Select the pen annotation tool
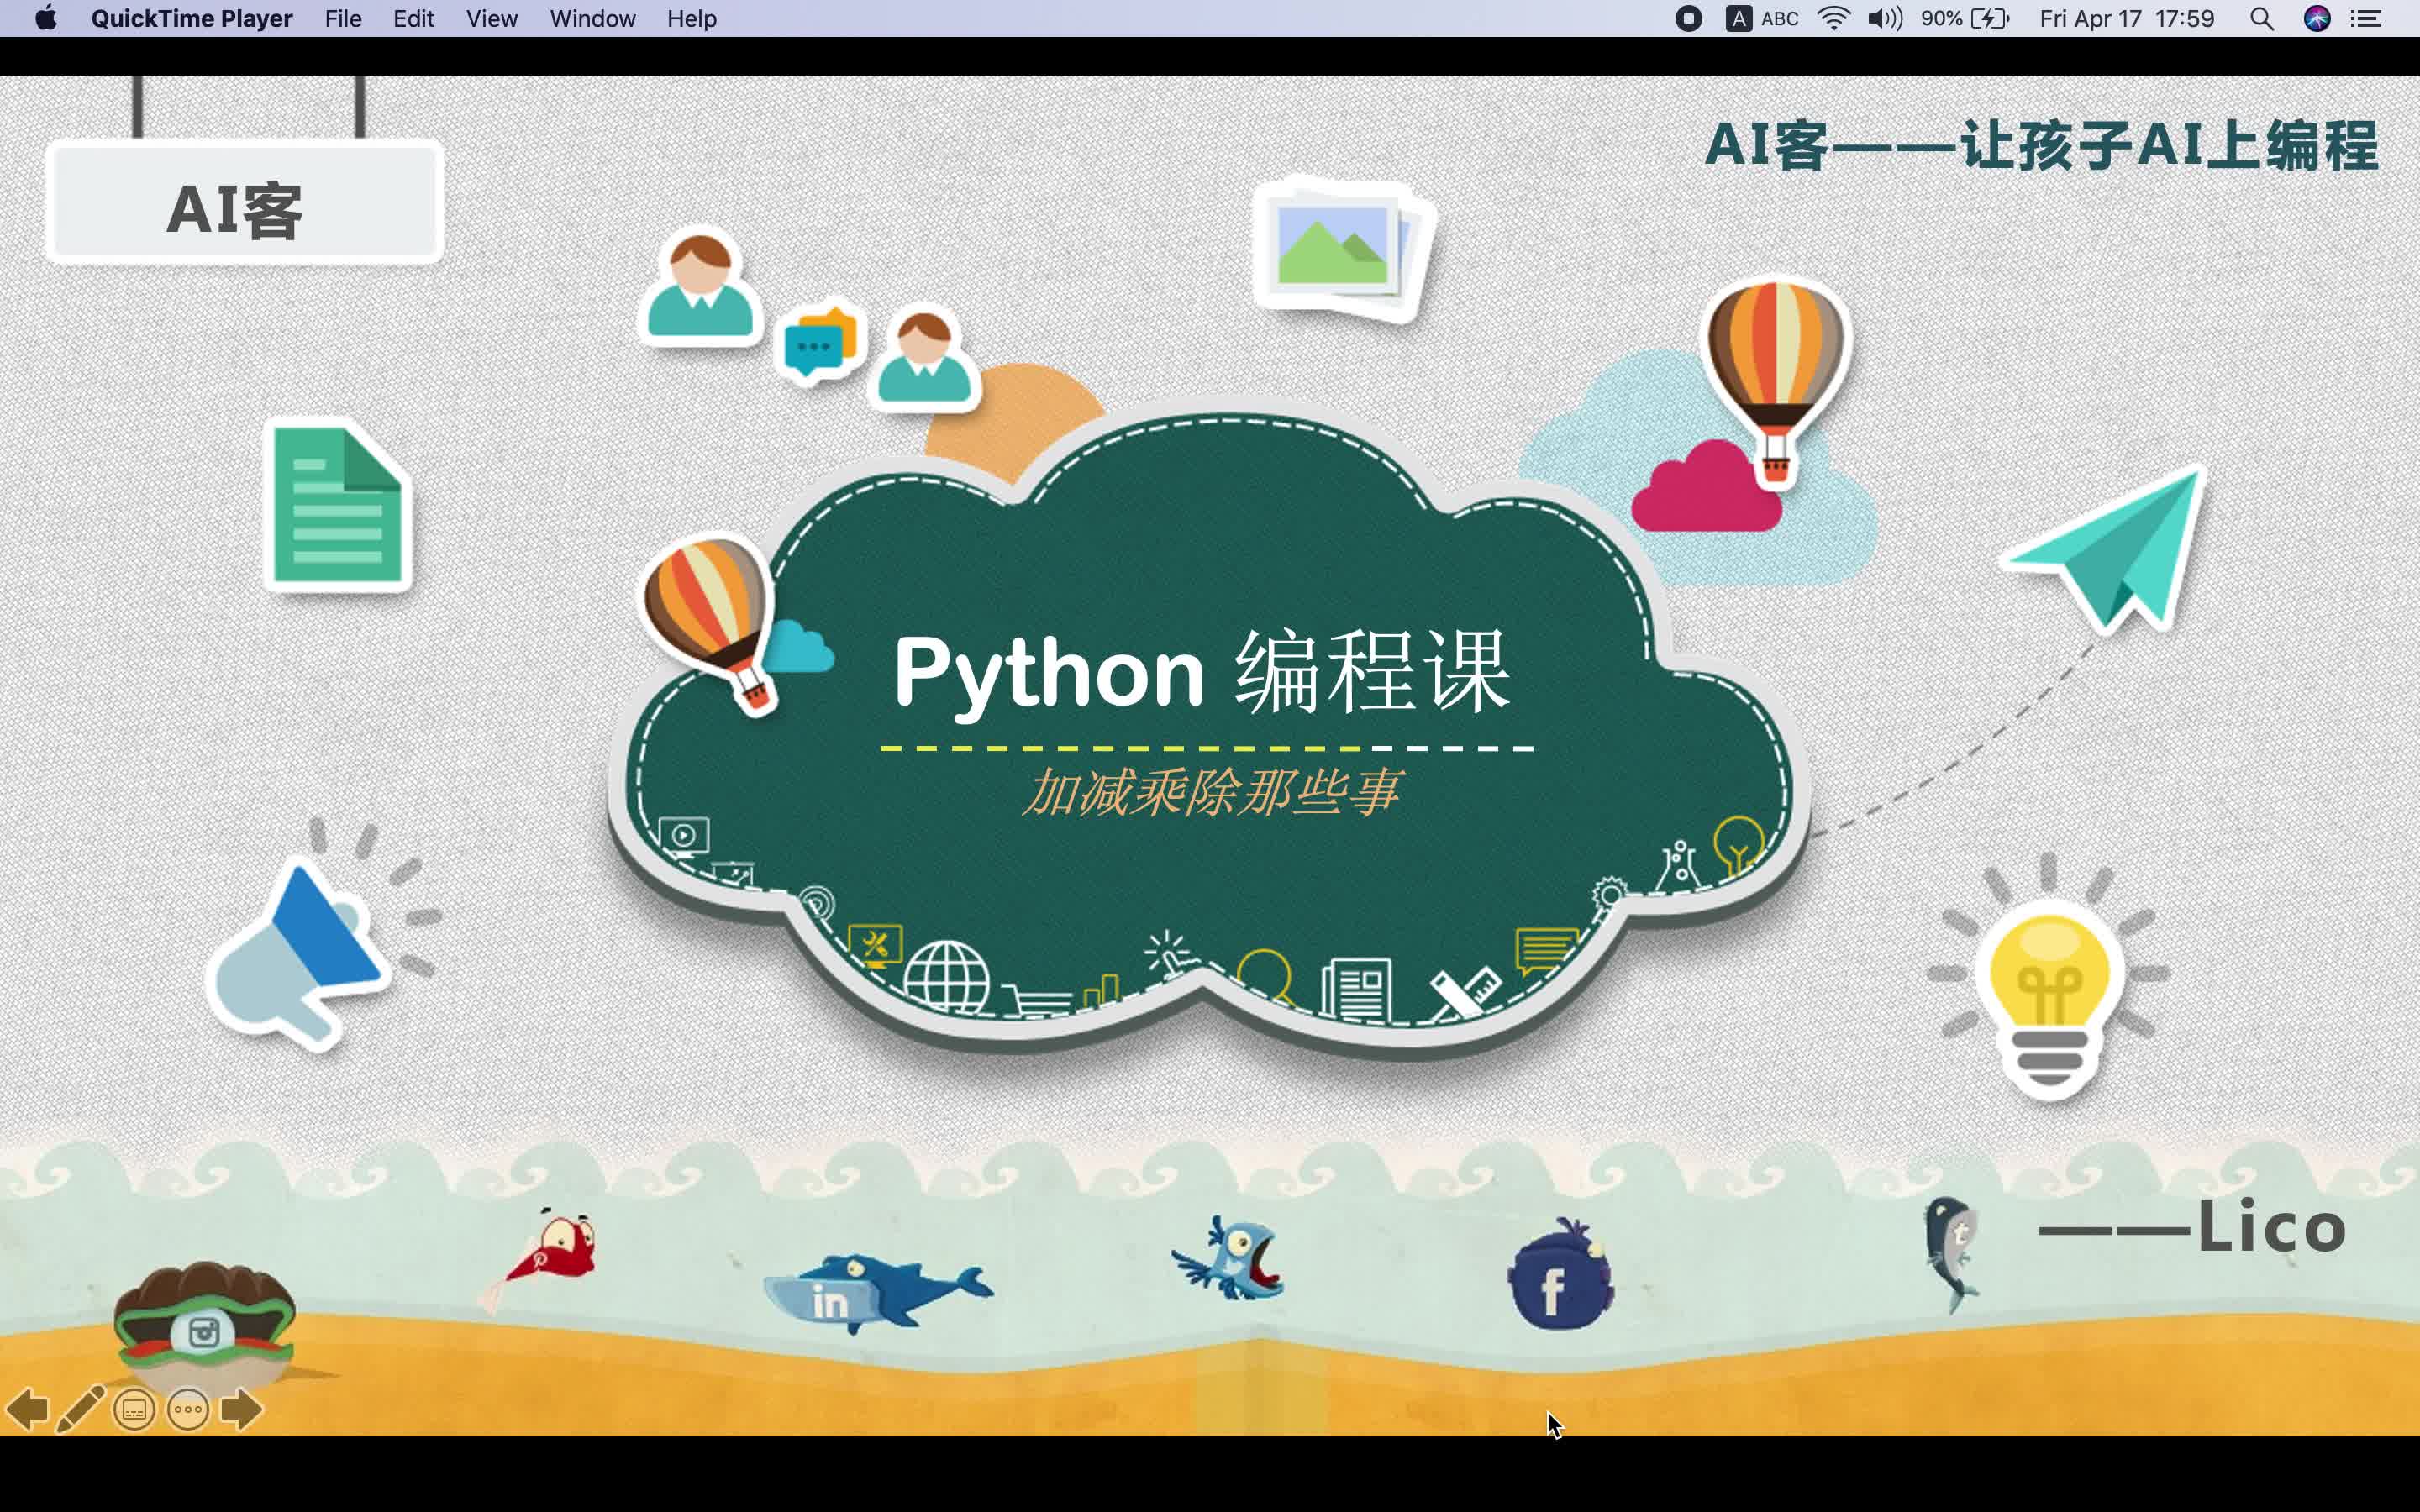2420x1512 pixels. (x=80, y=1410)
